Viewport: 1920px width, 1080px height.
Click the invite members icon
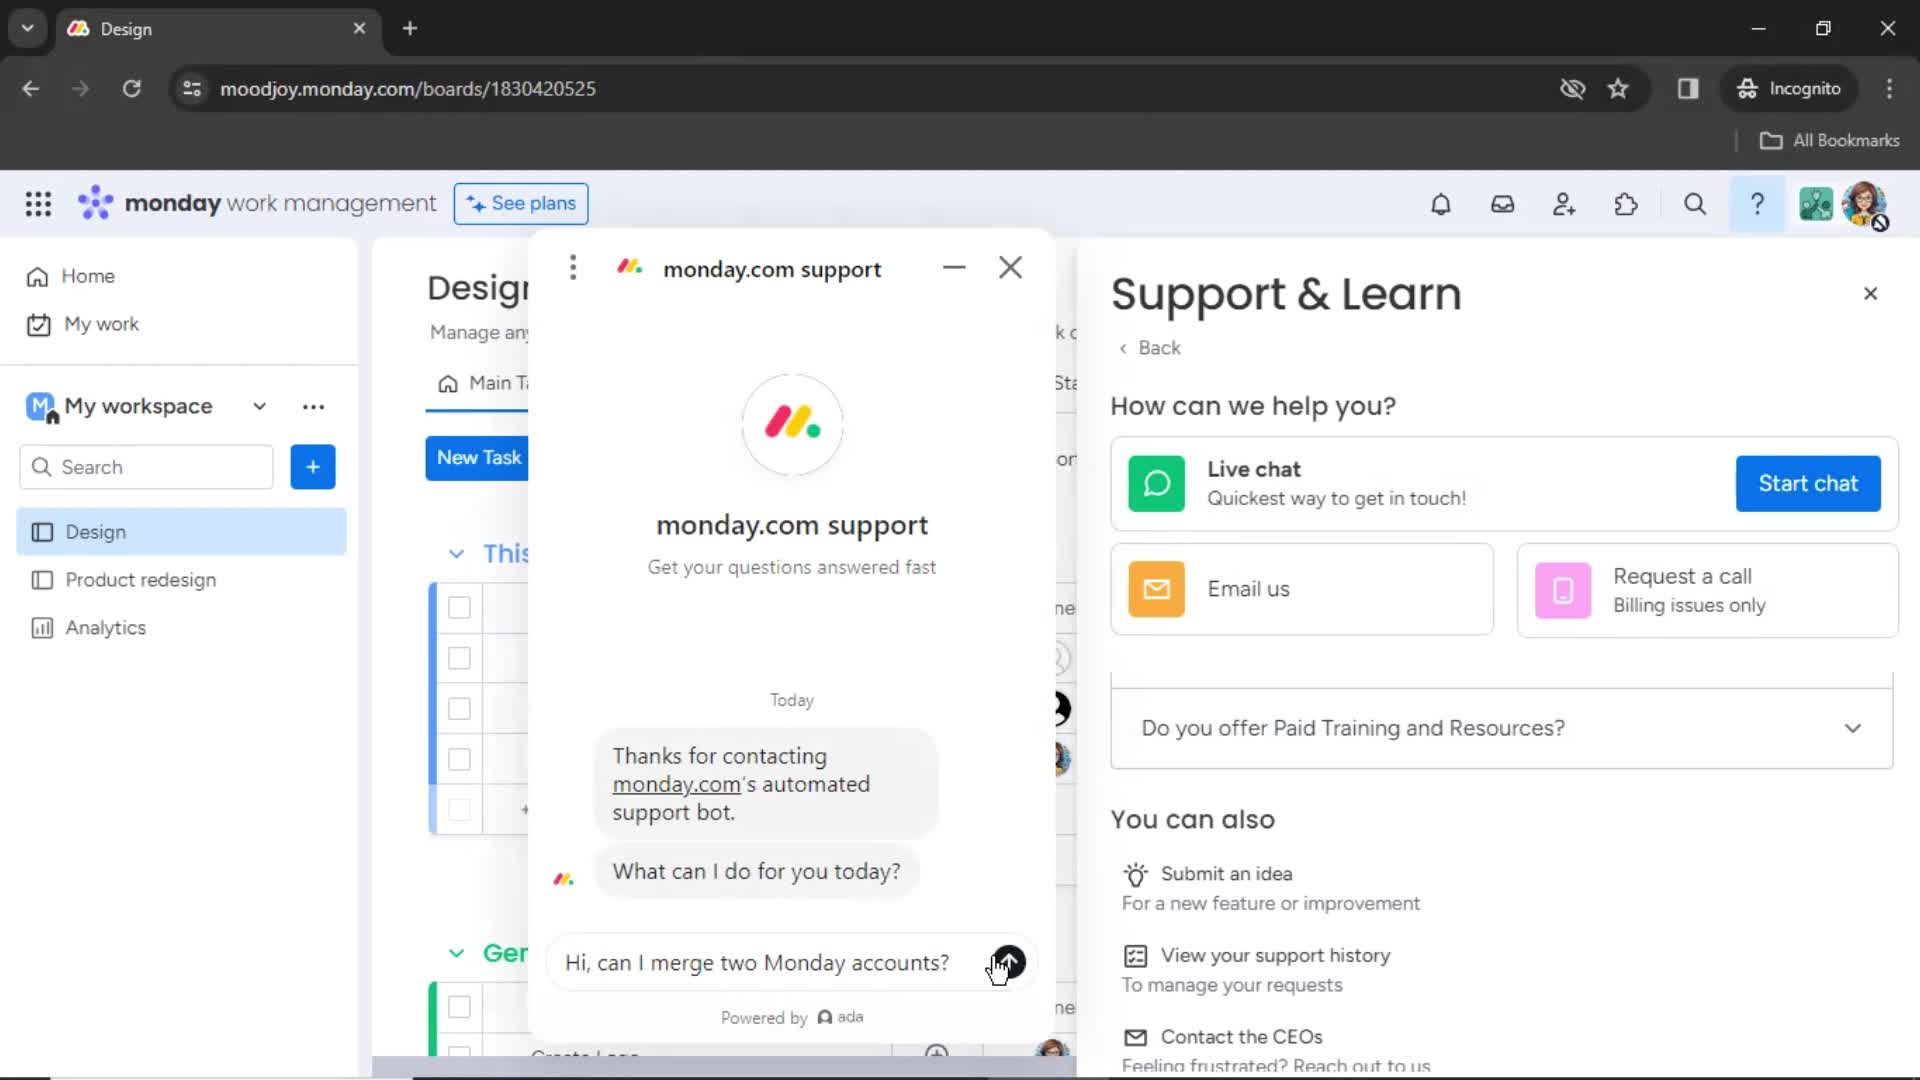1564,204
